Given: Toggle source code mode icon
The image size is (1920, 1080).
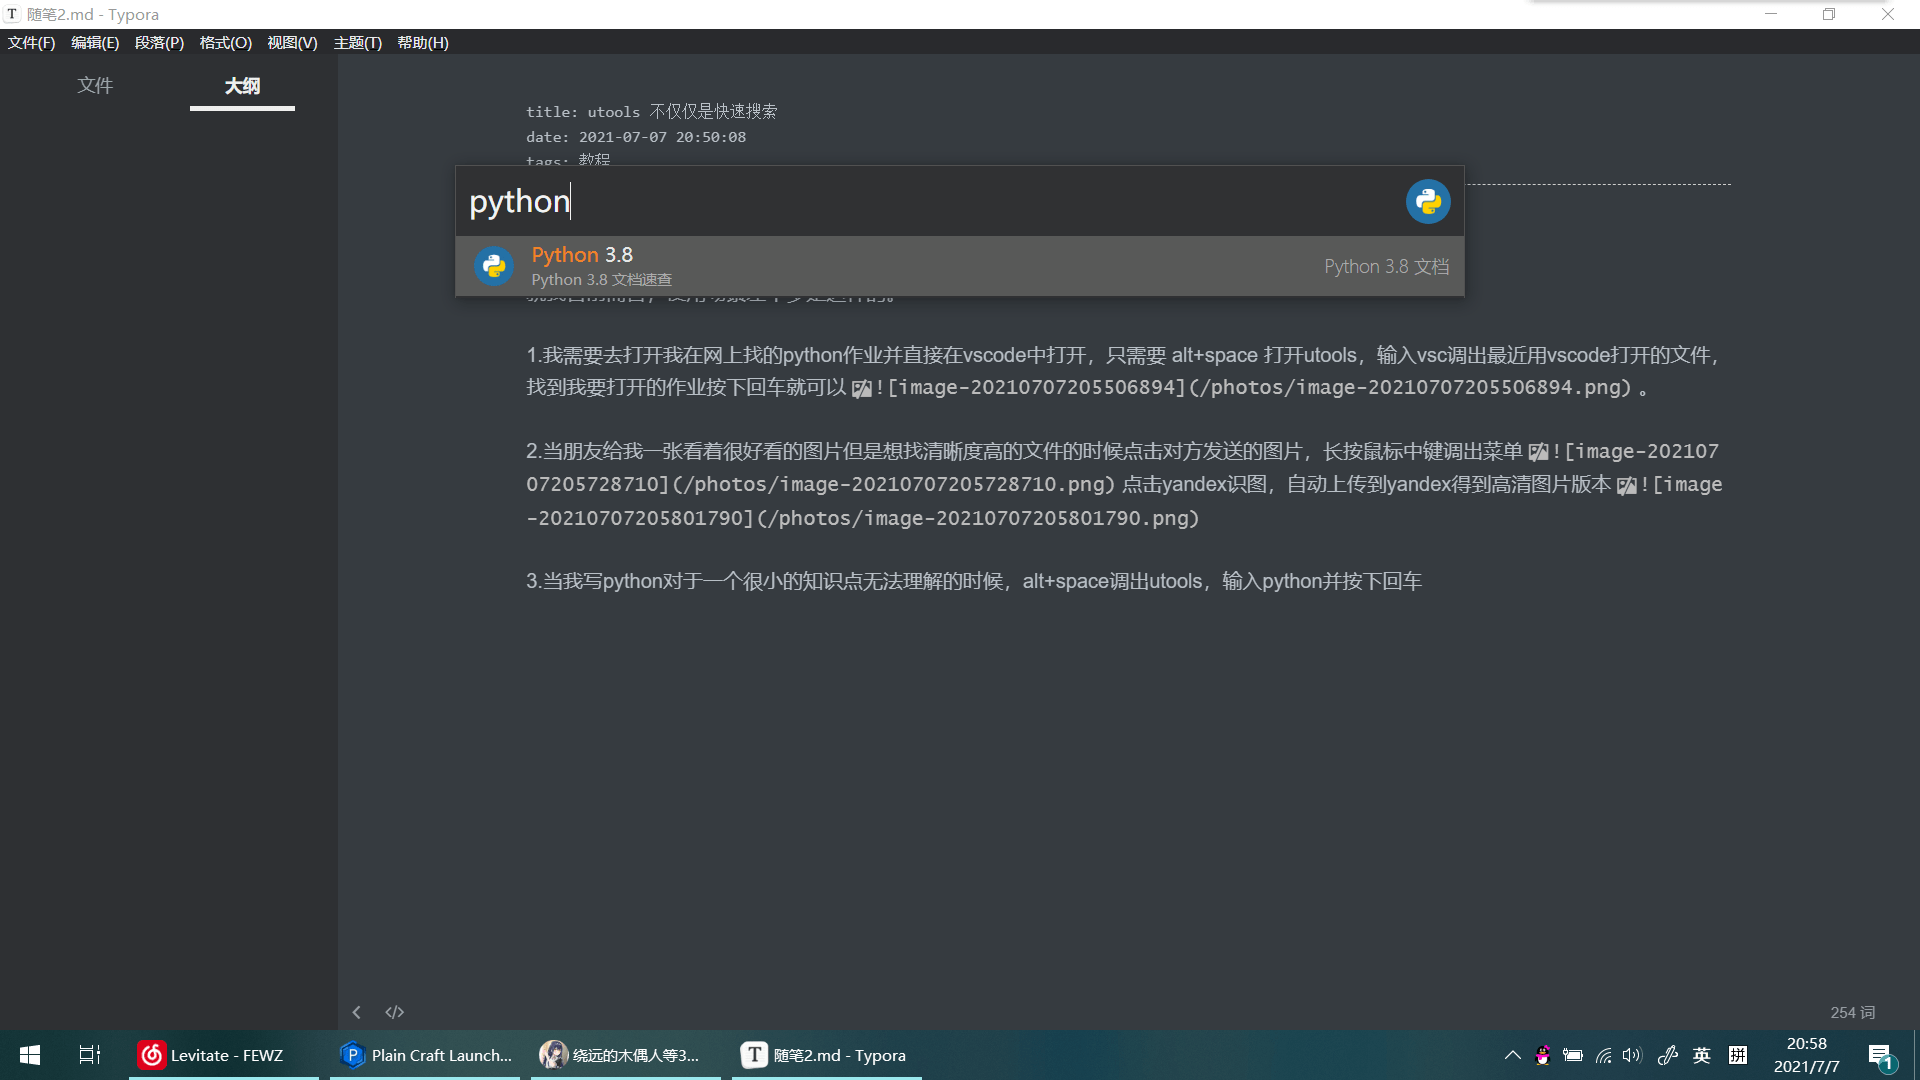Looking at the screenshot, I should tap(394, 1012).
